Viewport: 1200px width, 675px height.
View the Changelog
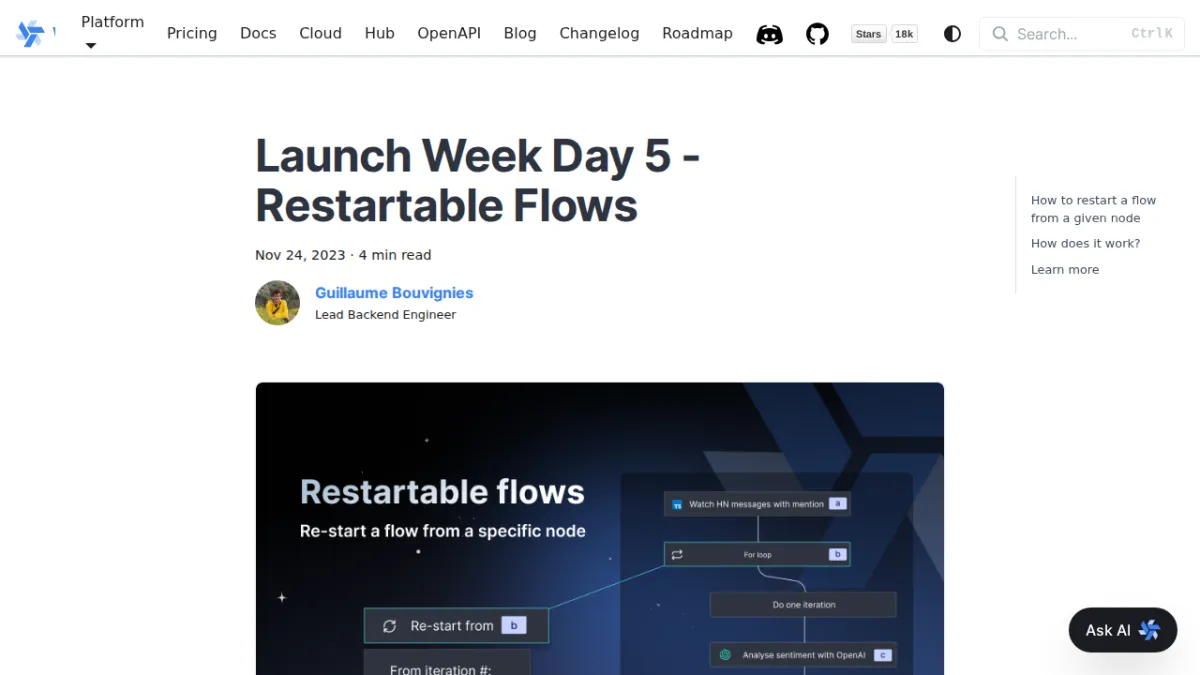click(x=599, y=34)
